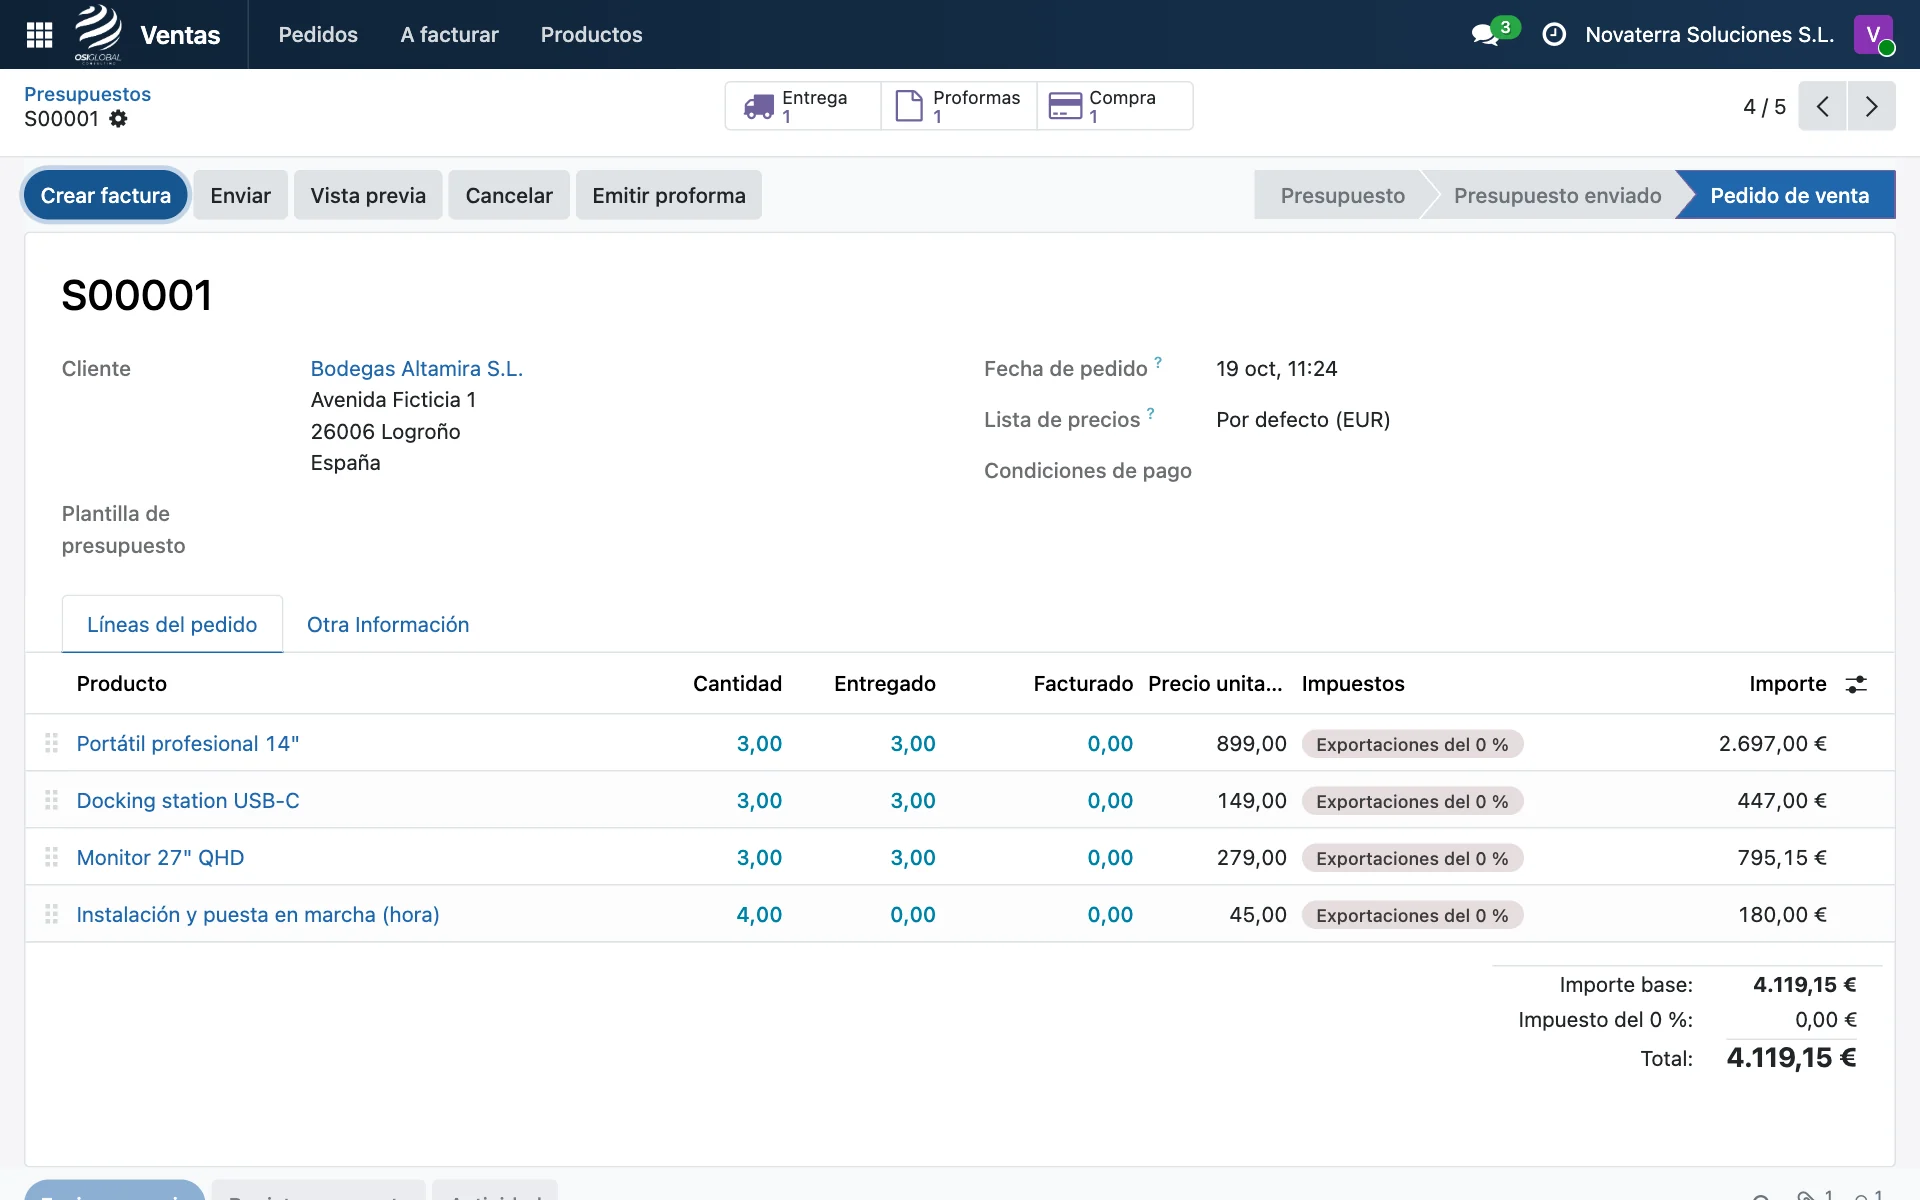Open the Pedidos menu
Screen dimensions: 1920x1200
point(318,35)
